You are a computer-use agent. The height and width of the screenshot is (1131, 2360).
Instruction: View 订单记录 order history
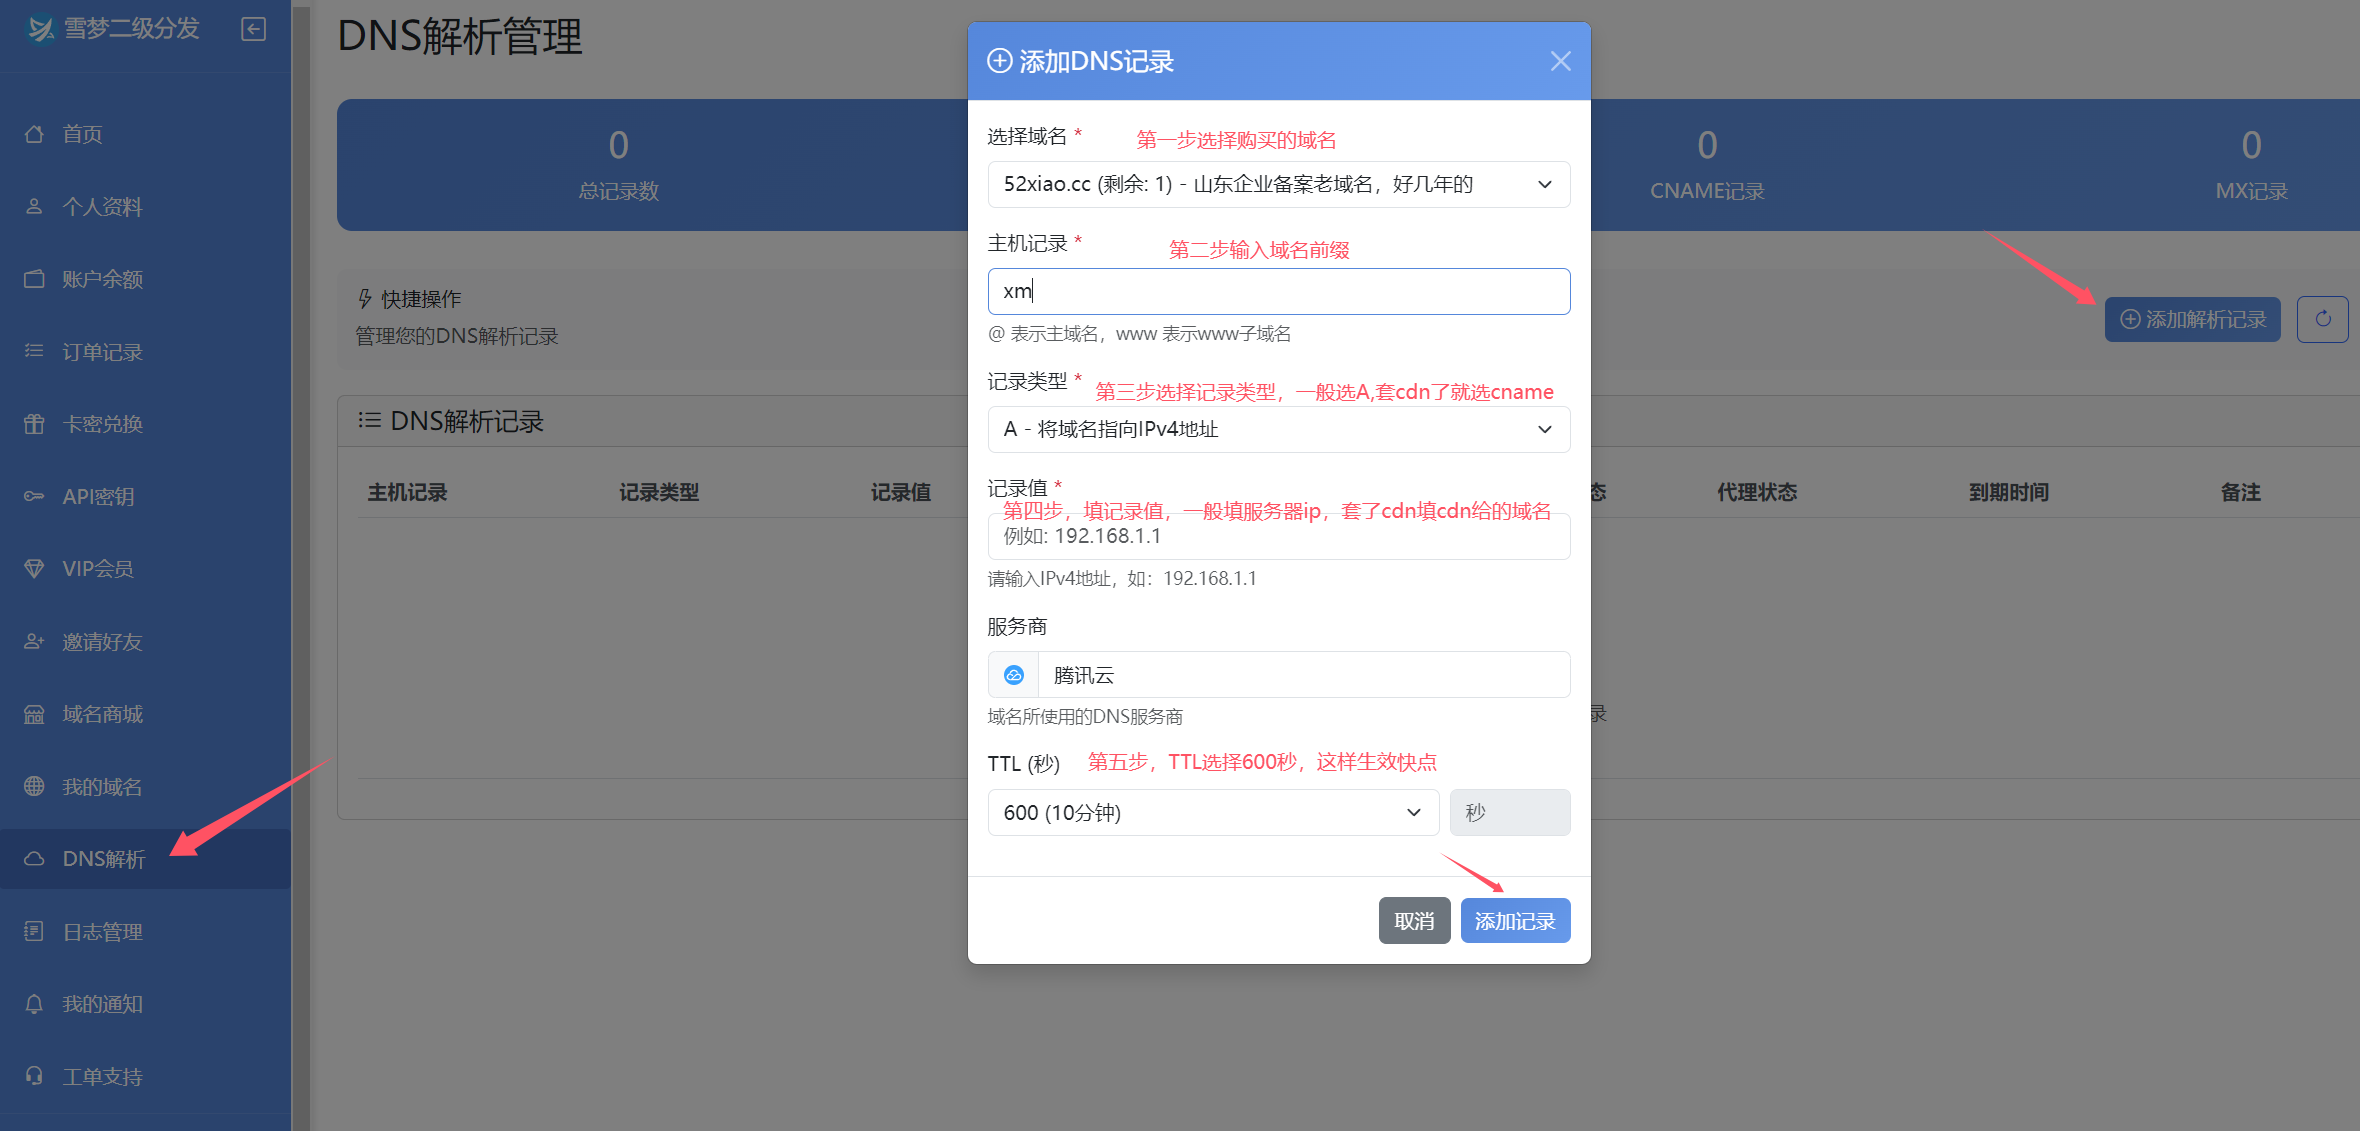pos(100,351)
